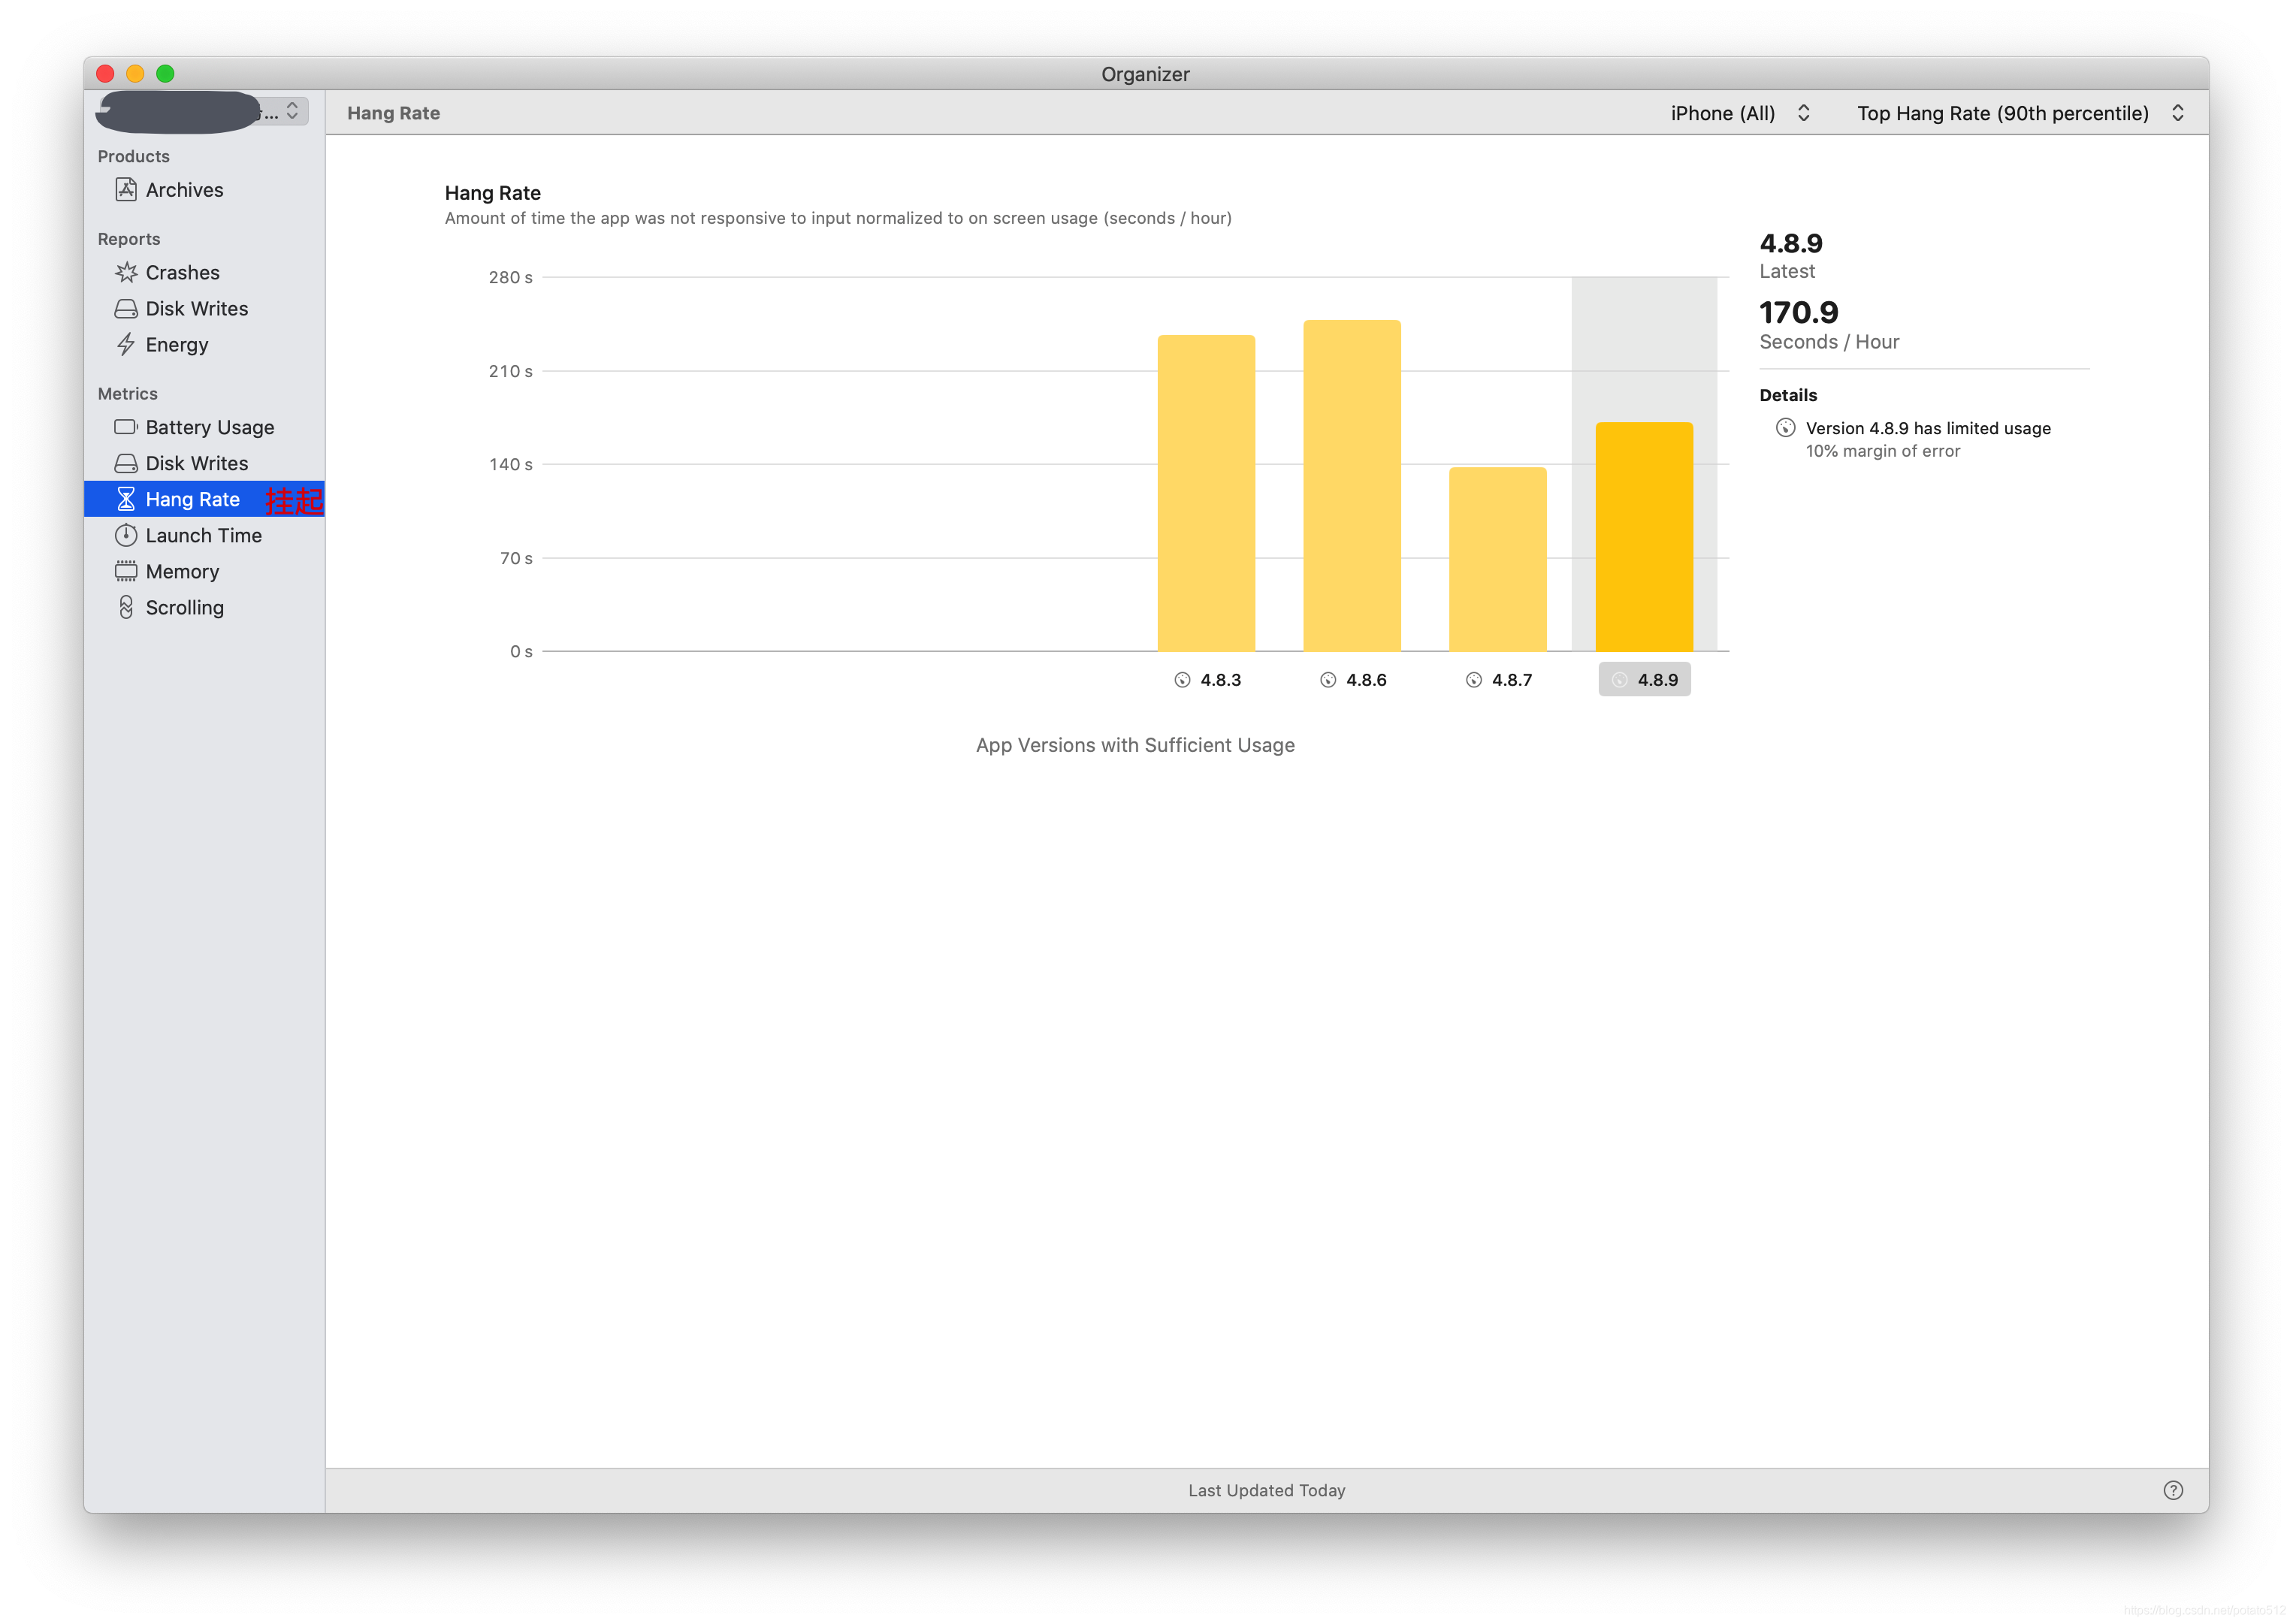The image size is (2293, 1624).
Task: Click the Battery Usage icon
Action: point(126,427)
